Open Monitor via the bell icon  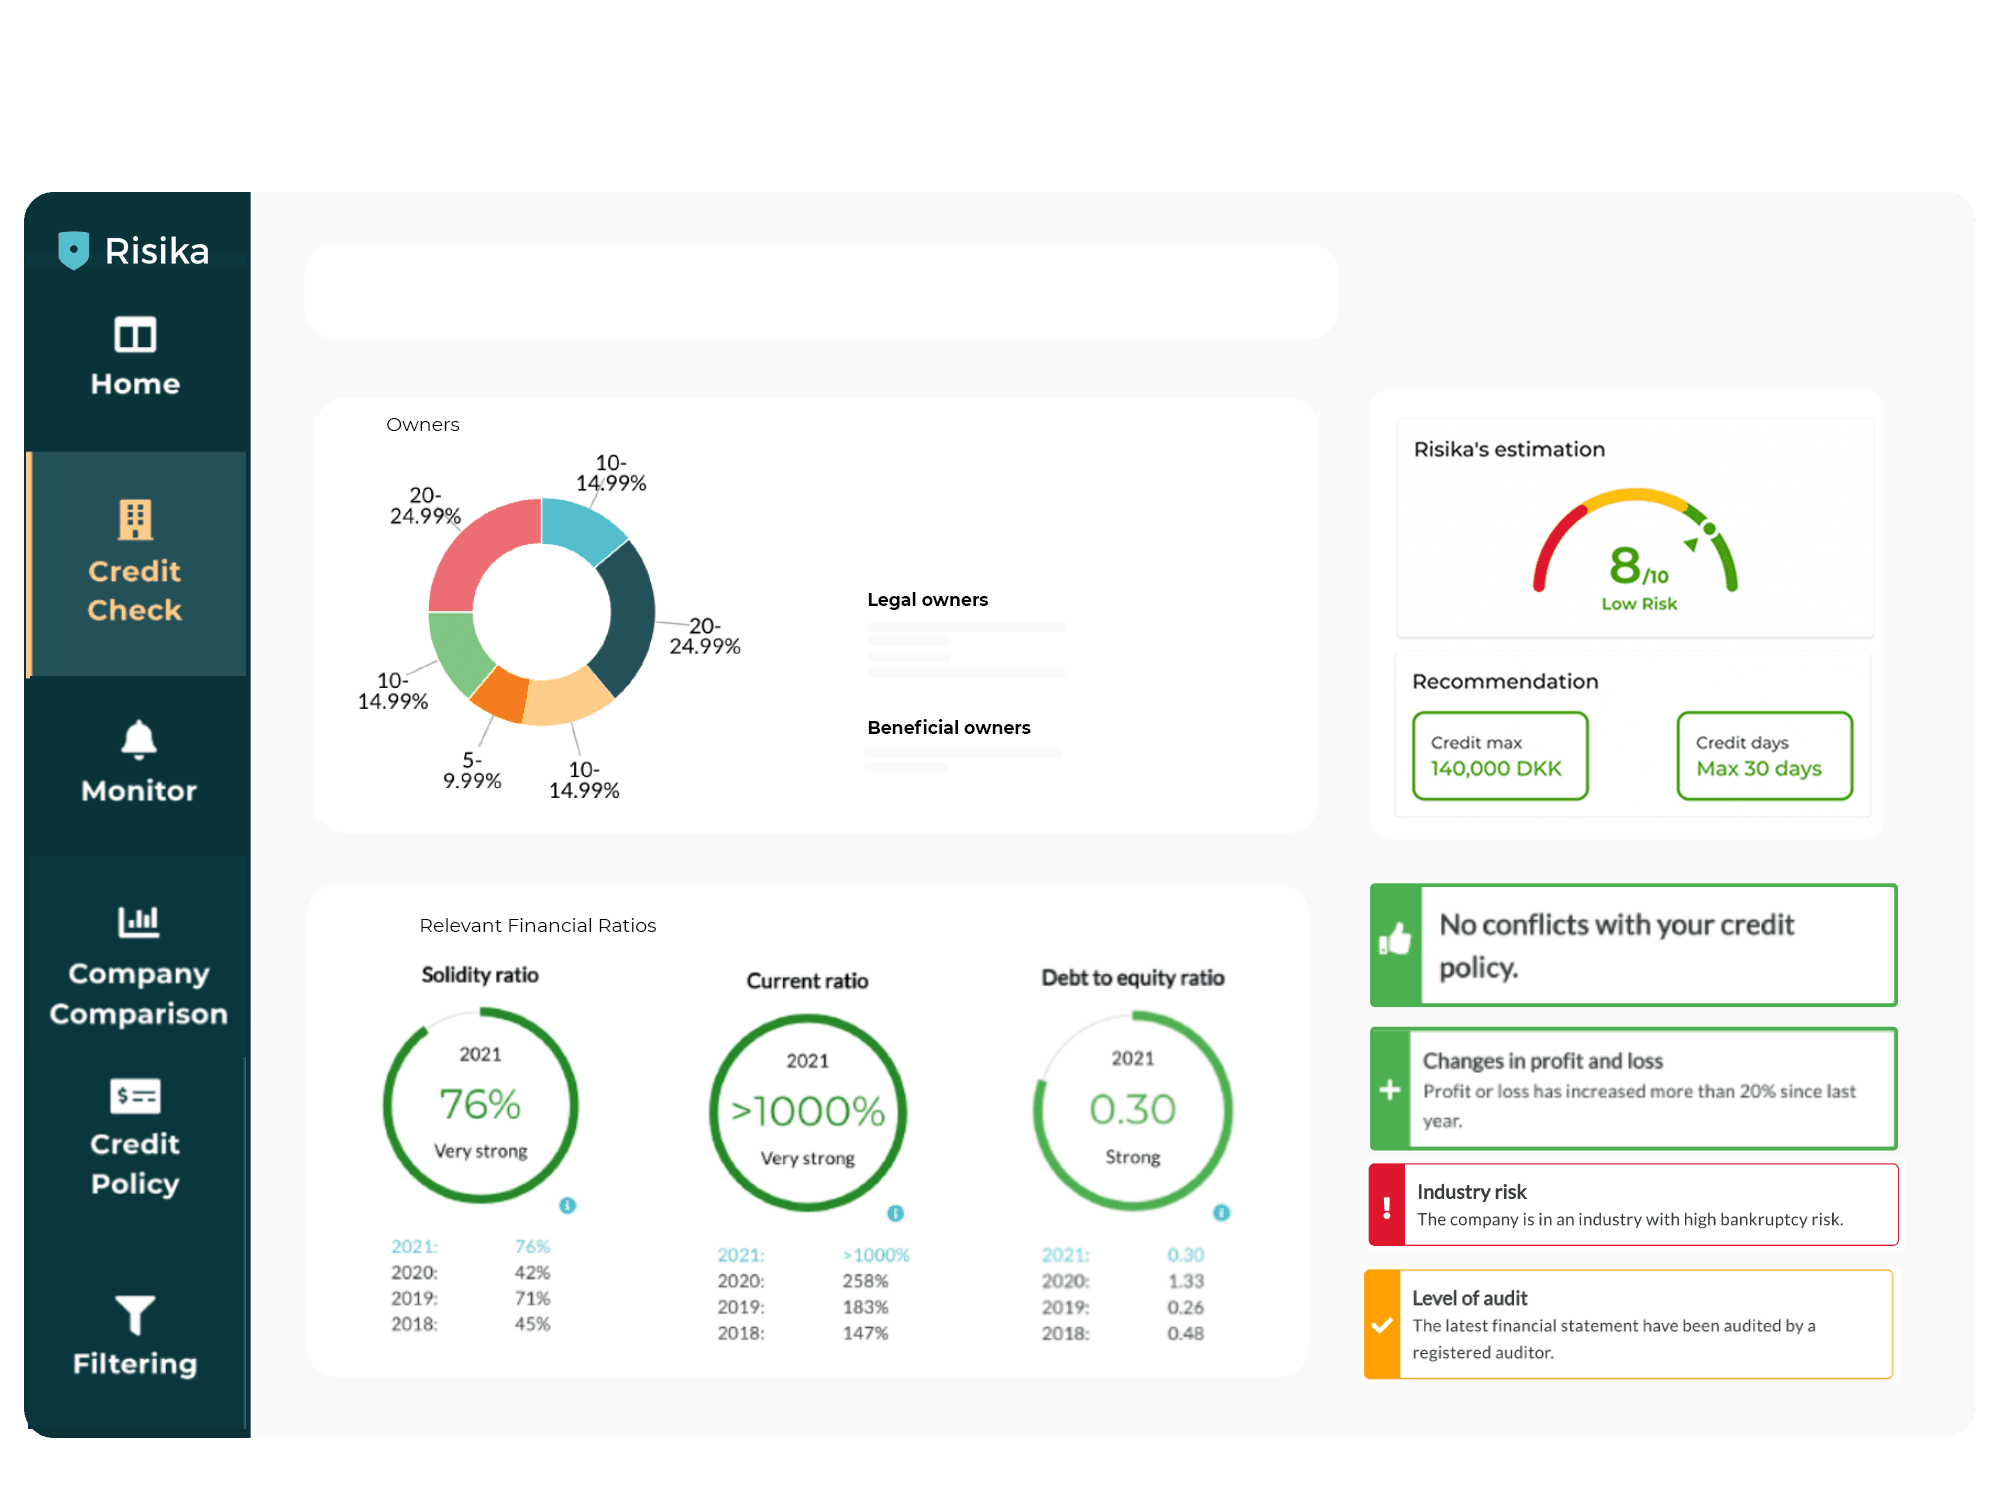click(x=136, y=740)
